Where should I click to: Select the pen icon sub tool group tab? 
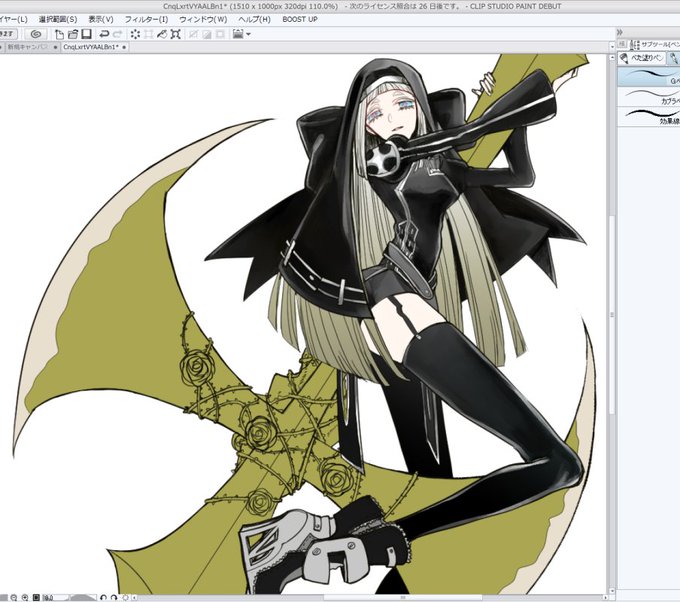coord(673,58)
